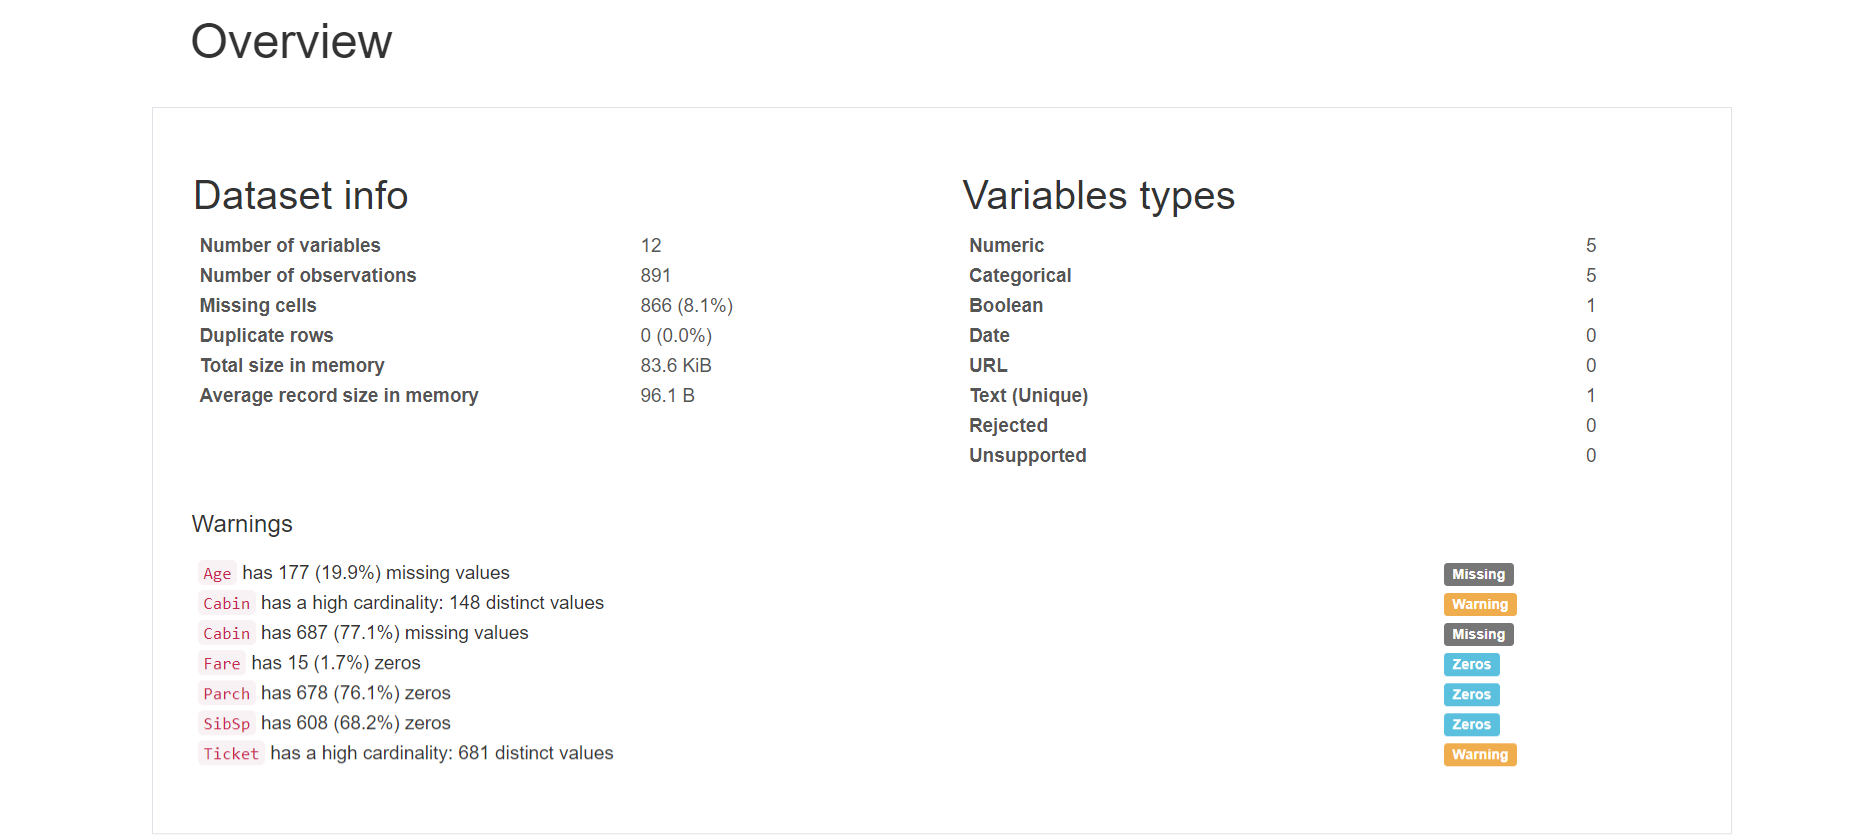Click the Number of observations label
The image size is (1857, 840).
tap(308, 275)
